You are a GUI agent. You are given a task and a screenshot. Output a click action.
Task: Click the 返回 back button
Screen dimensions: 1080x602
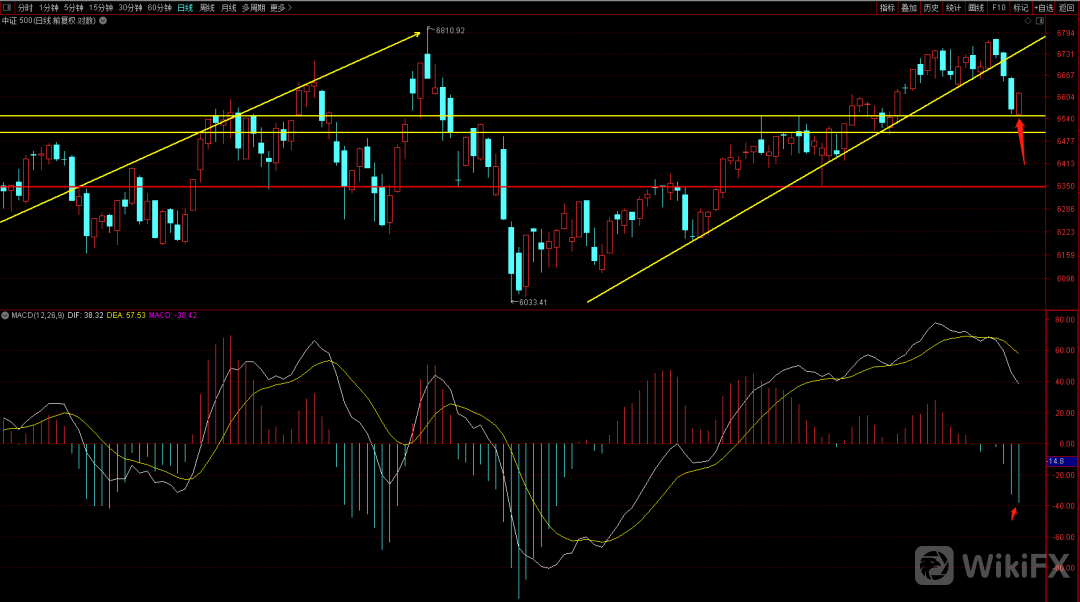click(1067, 7)
